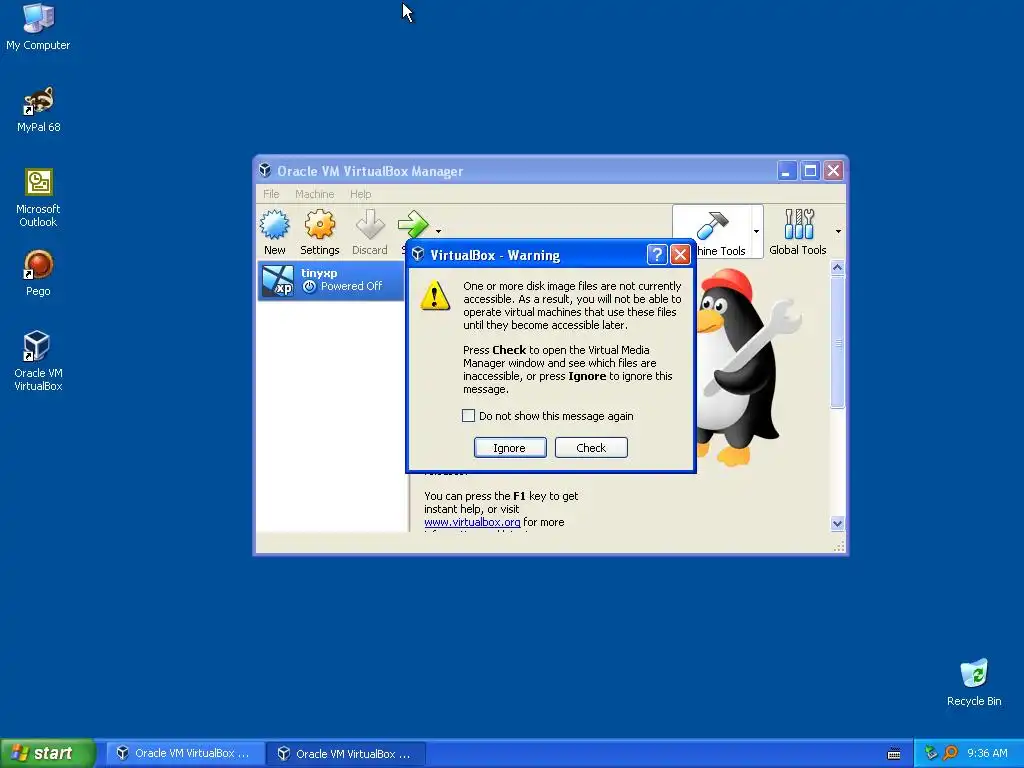1024x768 pixels.
Task: Click the scrollbar up arrow
Action: pyautogui.click(x=837, y=268)
